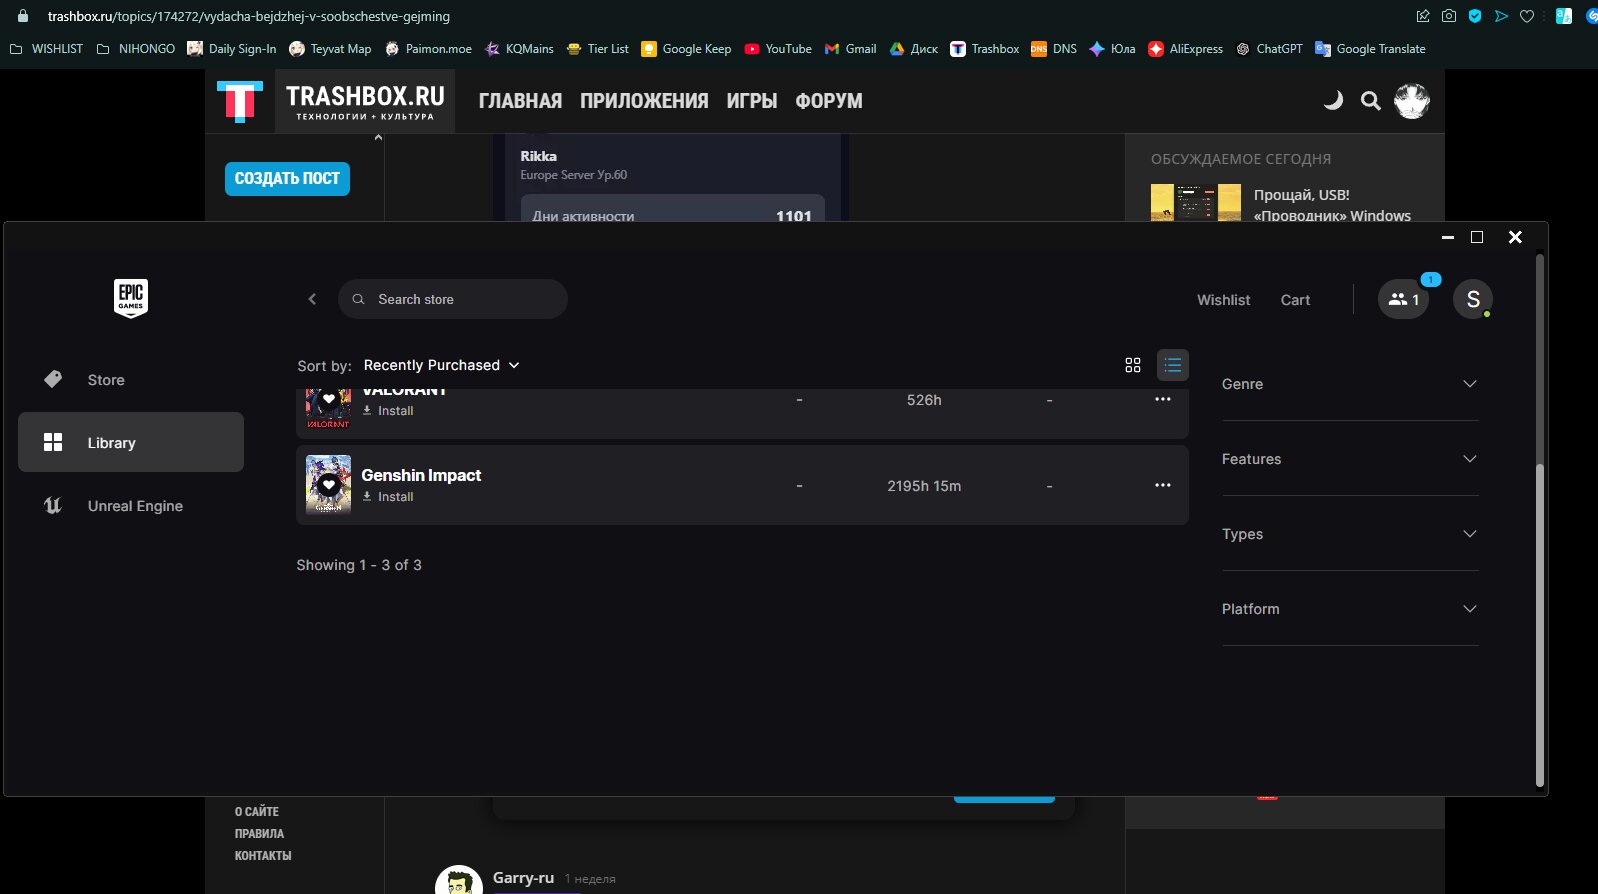
Task: Open the Epic profile avatar S
Action: pyautogui.click(x=1473, y=299)
